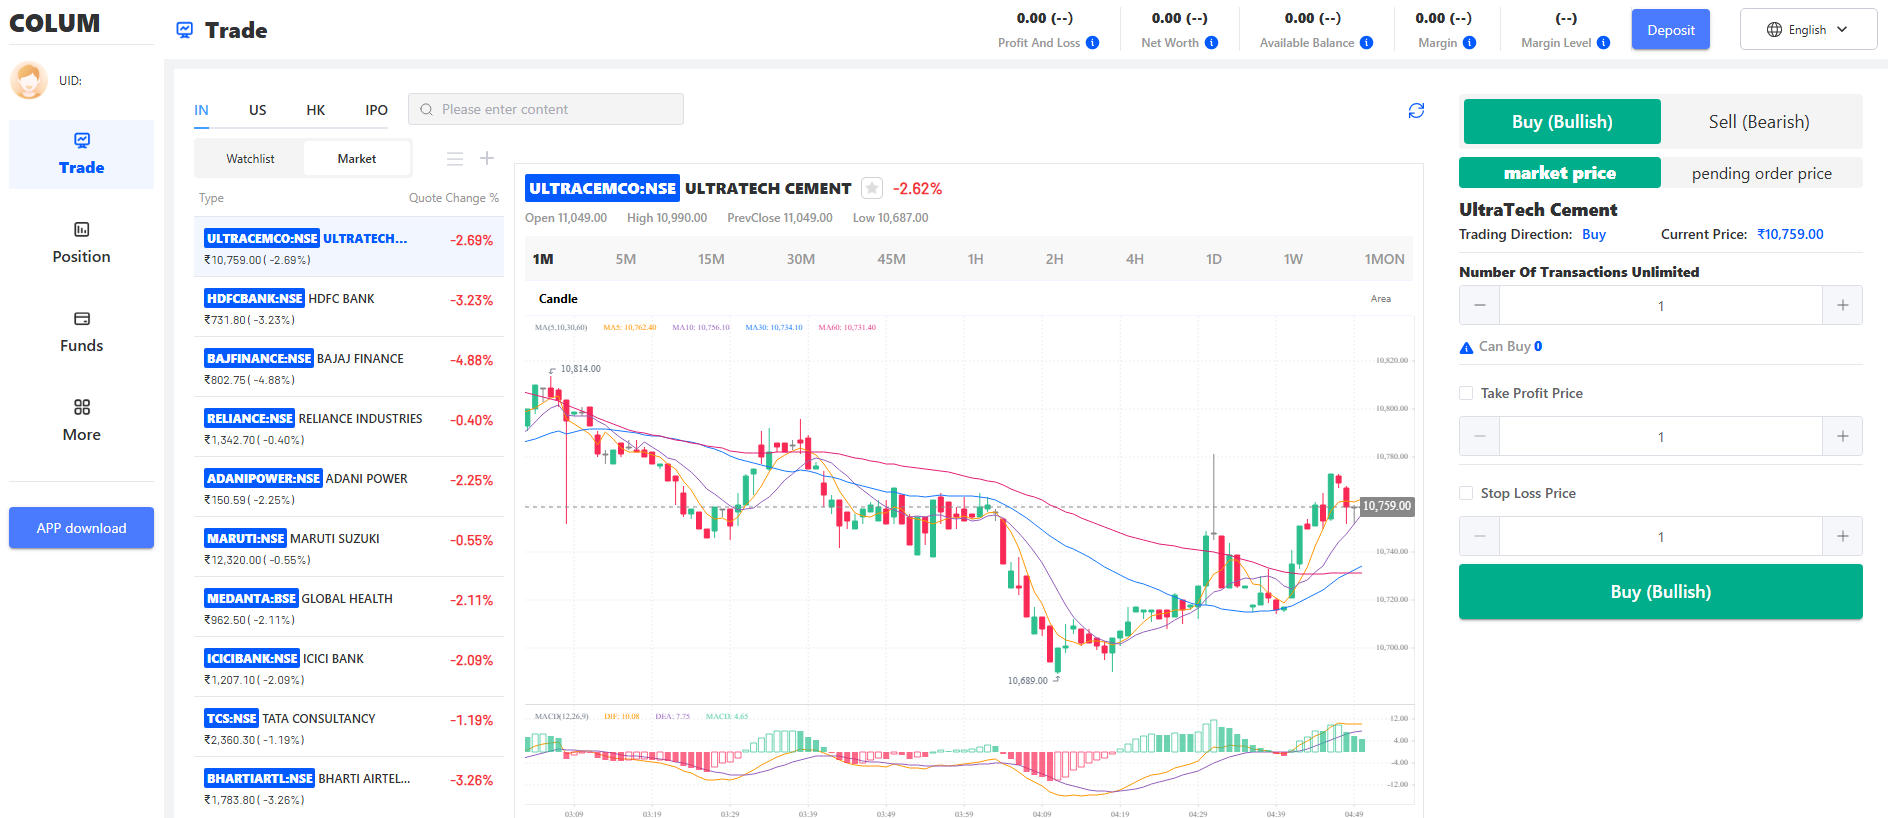Select the HK market tab
This screenshot has width=1888, height=818.
316,110
